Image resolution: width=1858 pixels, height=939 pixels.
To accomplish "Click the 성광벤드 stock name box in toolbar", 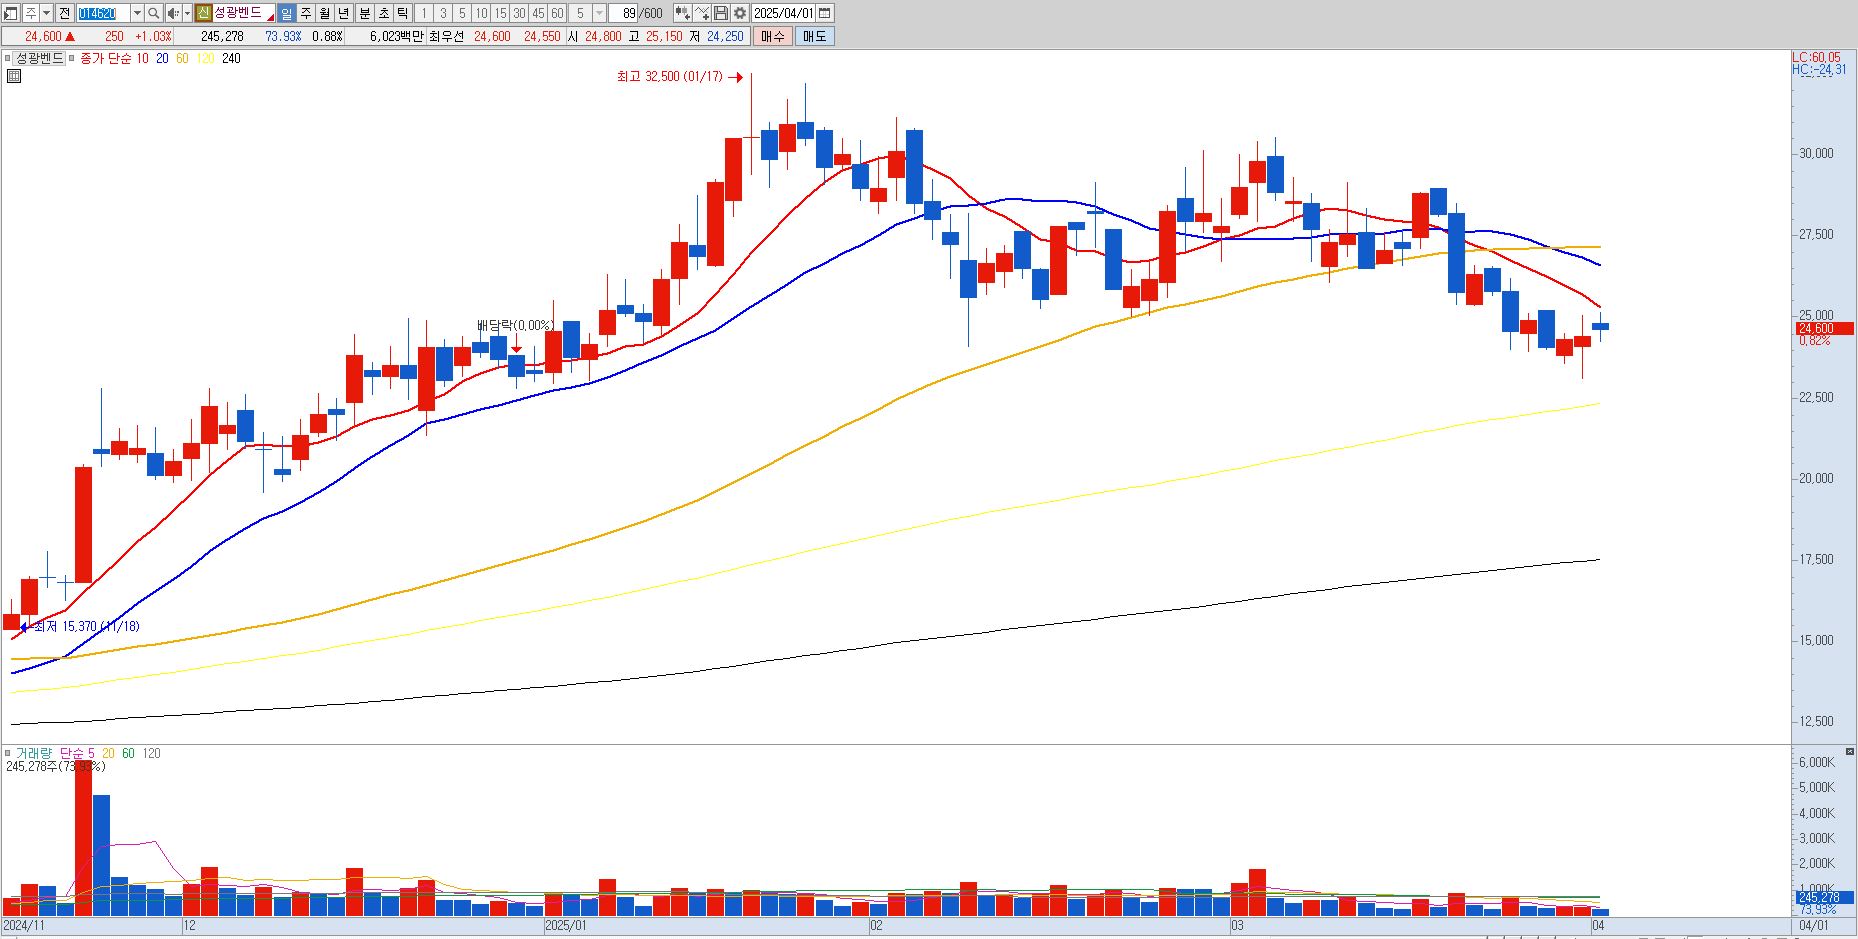I will click(243, 13).
